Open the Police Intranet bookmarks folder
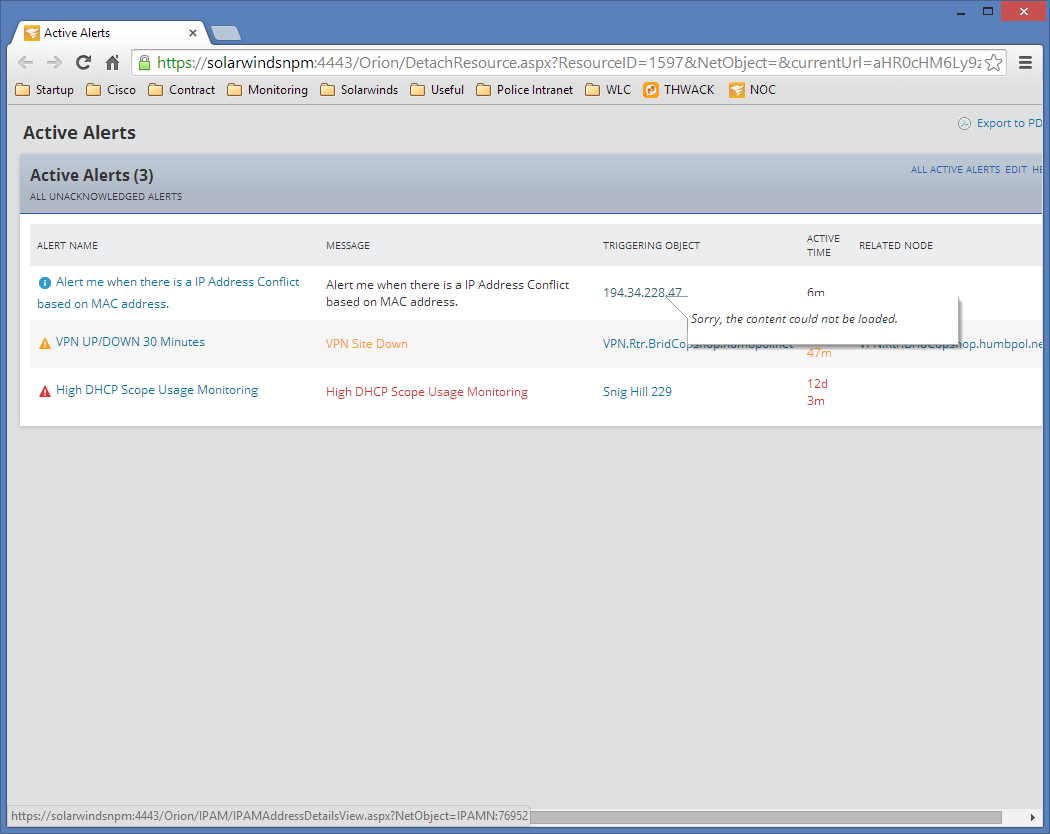Image resolution: width=1050 pixels, height=834 pixels. point(524,90)
